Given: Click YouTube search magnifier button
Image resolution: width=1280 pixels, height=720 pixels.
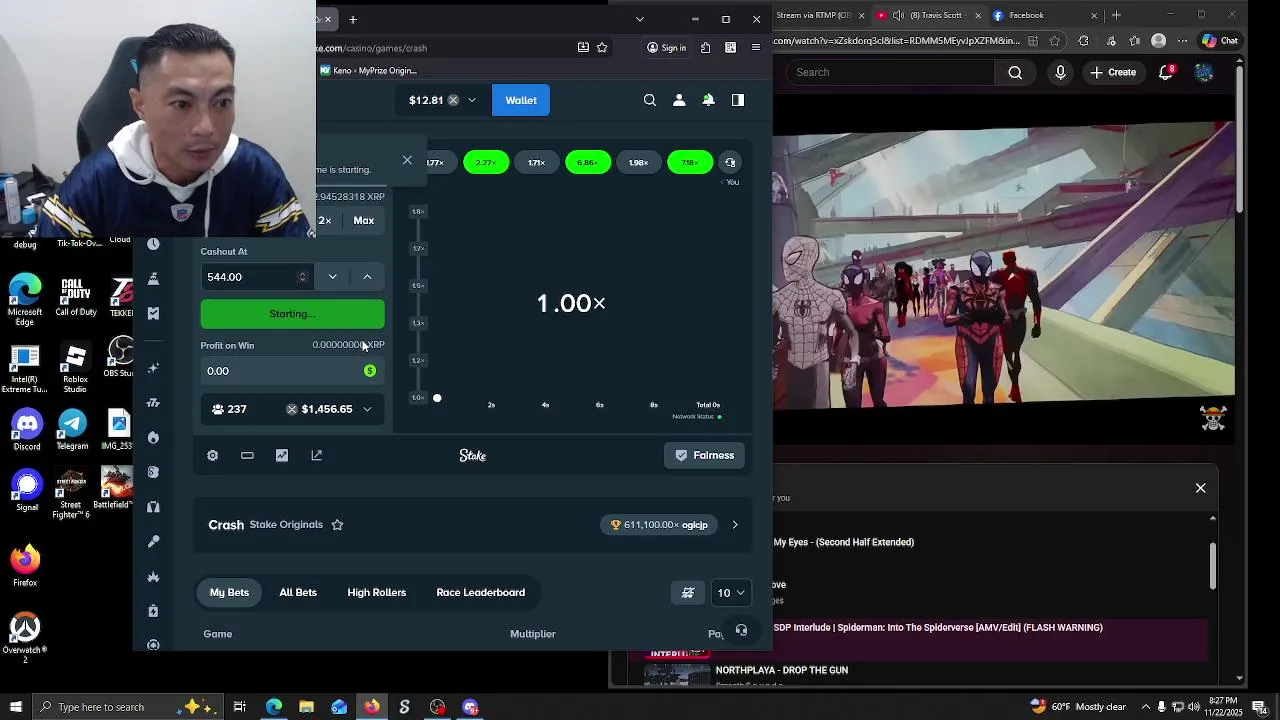Looking at the screenshot, I should [x=1015, y=72].
